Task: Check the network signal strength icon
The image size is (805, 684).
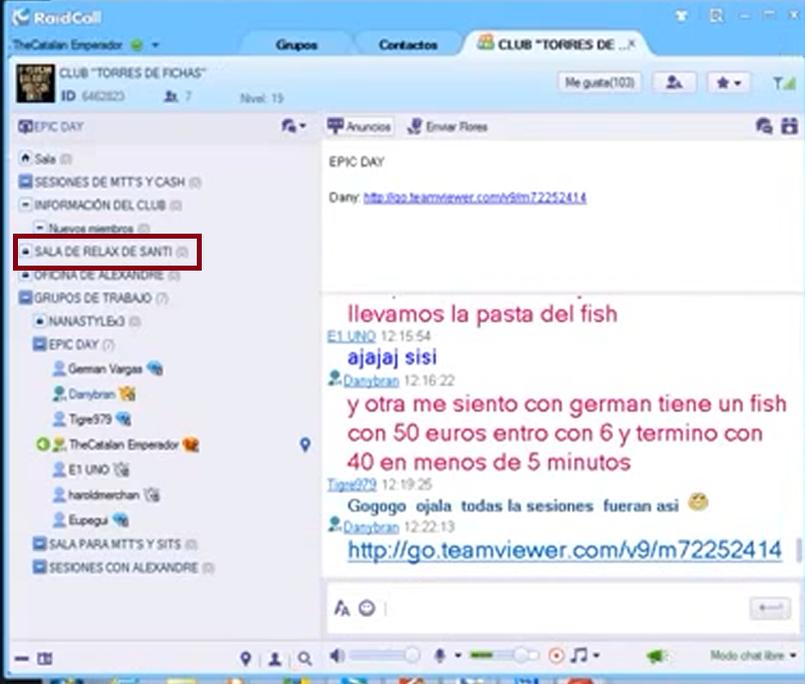Action: coord(784,83)
